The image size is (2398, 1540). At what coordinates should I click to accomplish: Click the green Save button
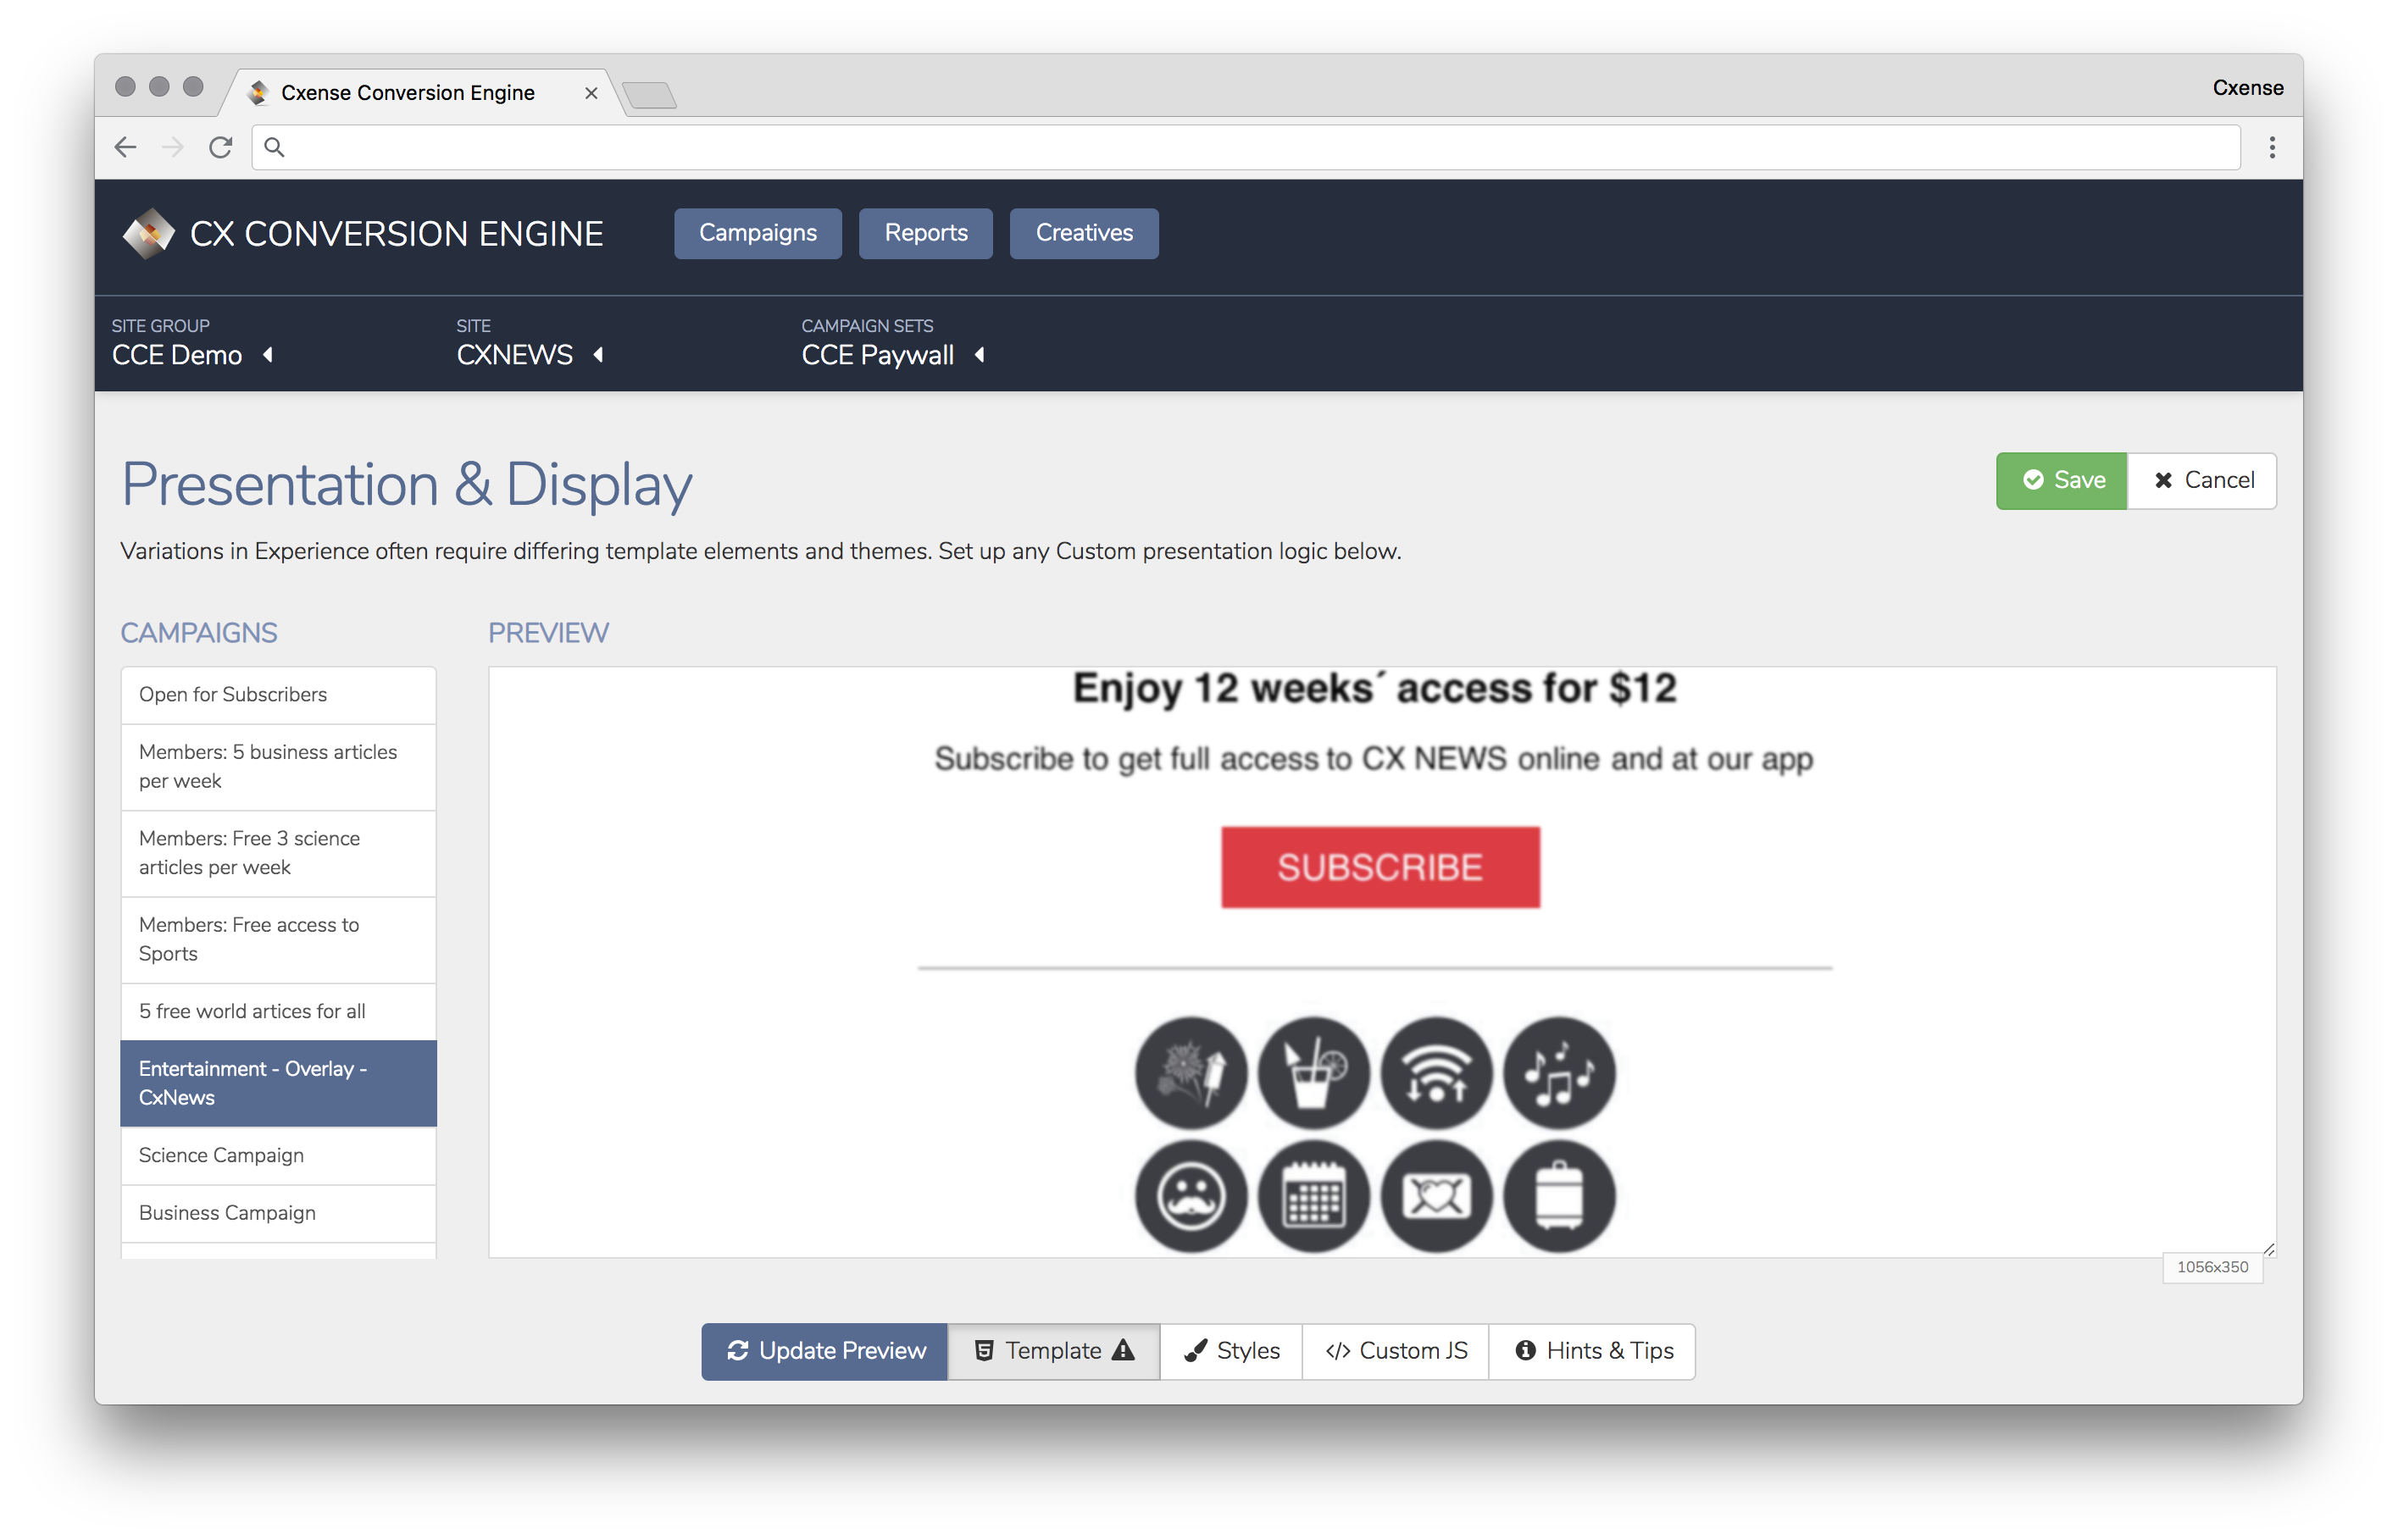(x=2061, y=481)
